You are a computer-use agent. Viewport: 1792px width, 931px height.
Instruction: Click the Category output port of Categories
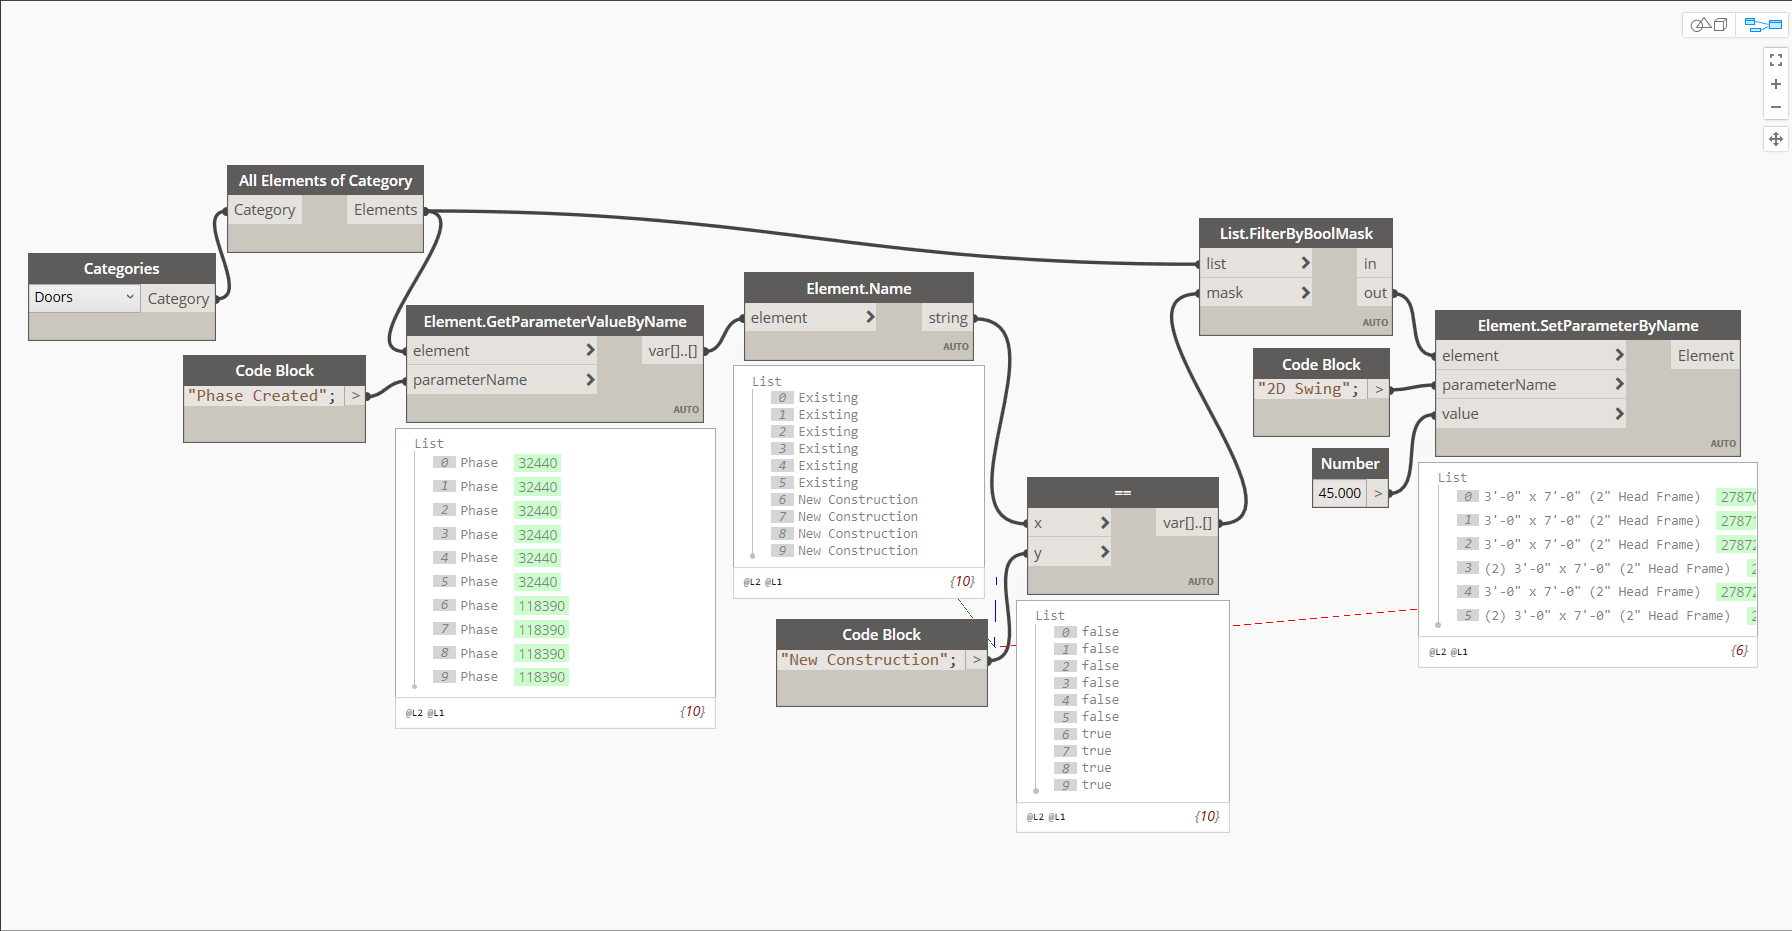(178, 298)
